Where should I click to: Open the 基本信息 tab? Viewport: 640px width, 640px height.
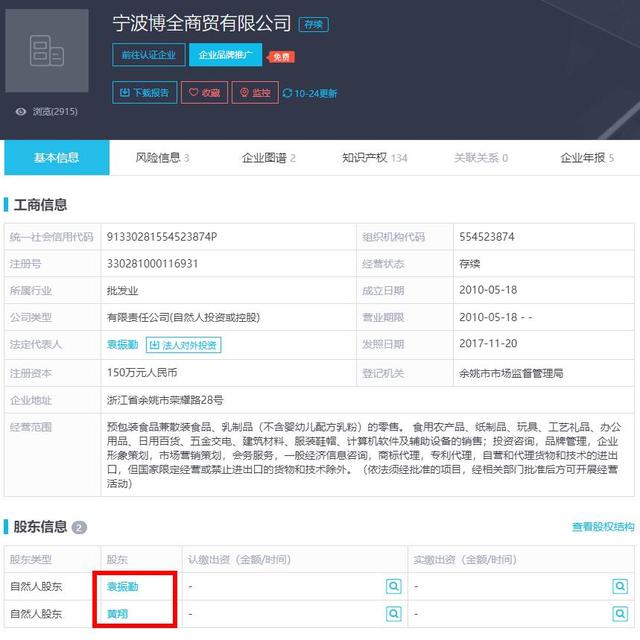[57, 158]
